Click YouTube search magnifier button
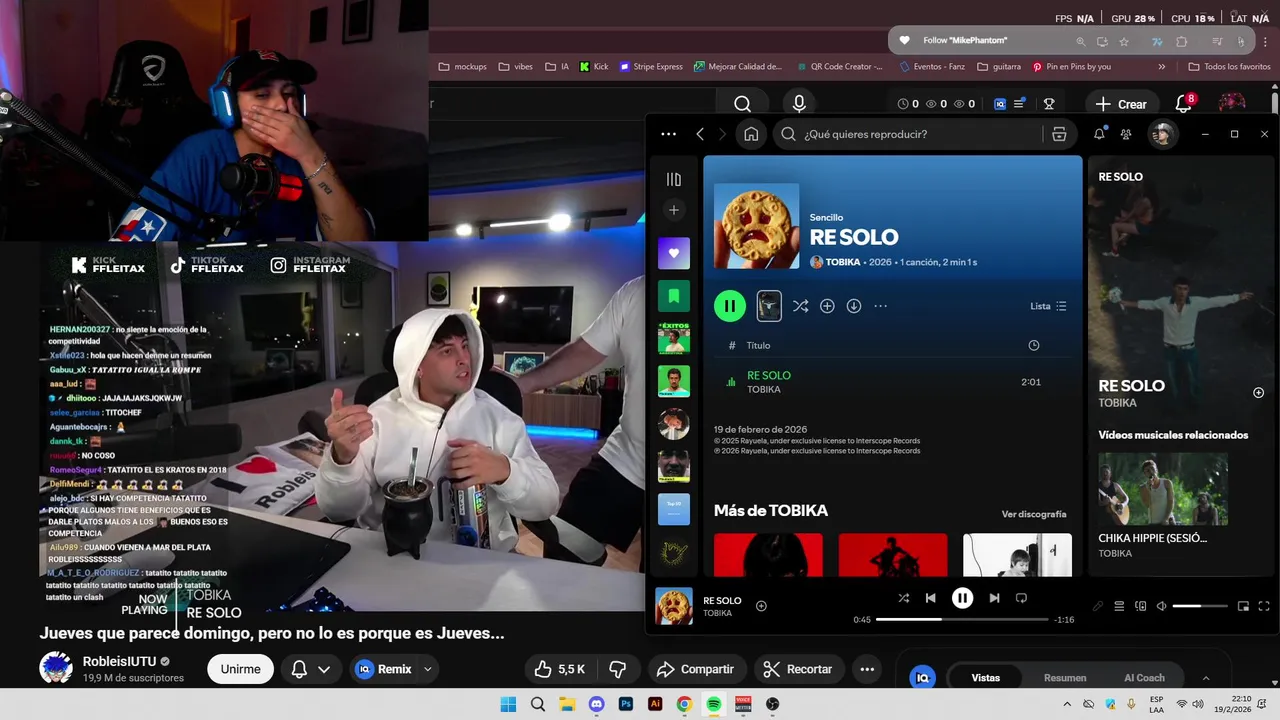 pos(742,104)
